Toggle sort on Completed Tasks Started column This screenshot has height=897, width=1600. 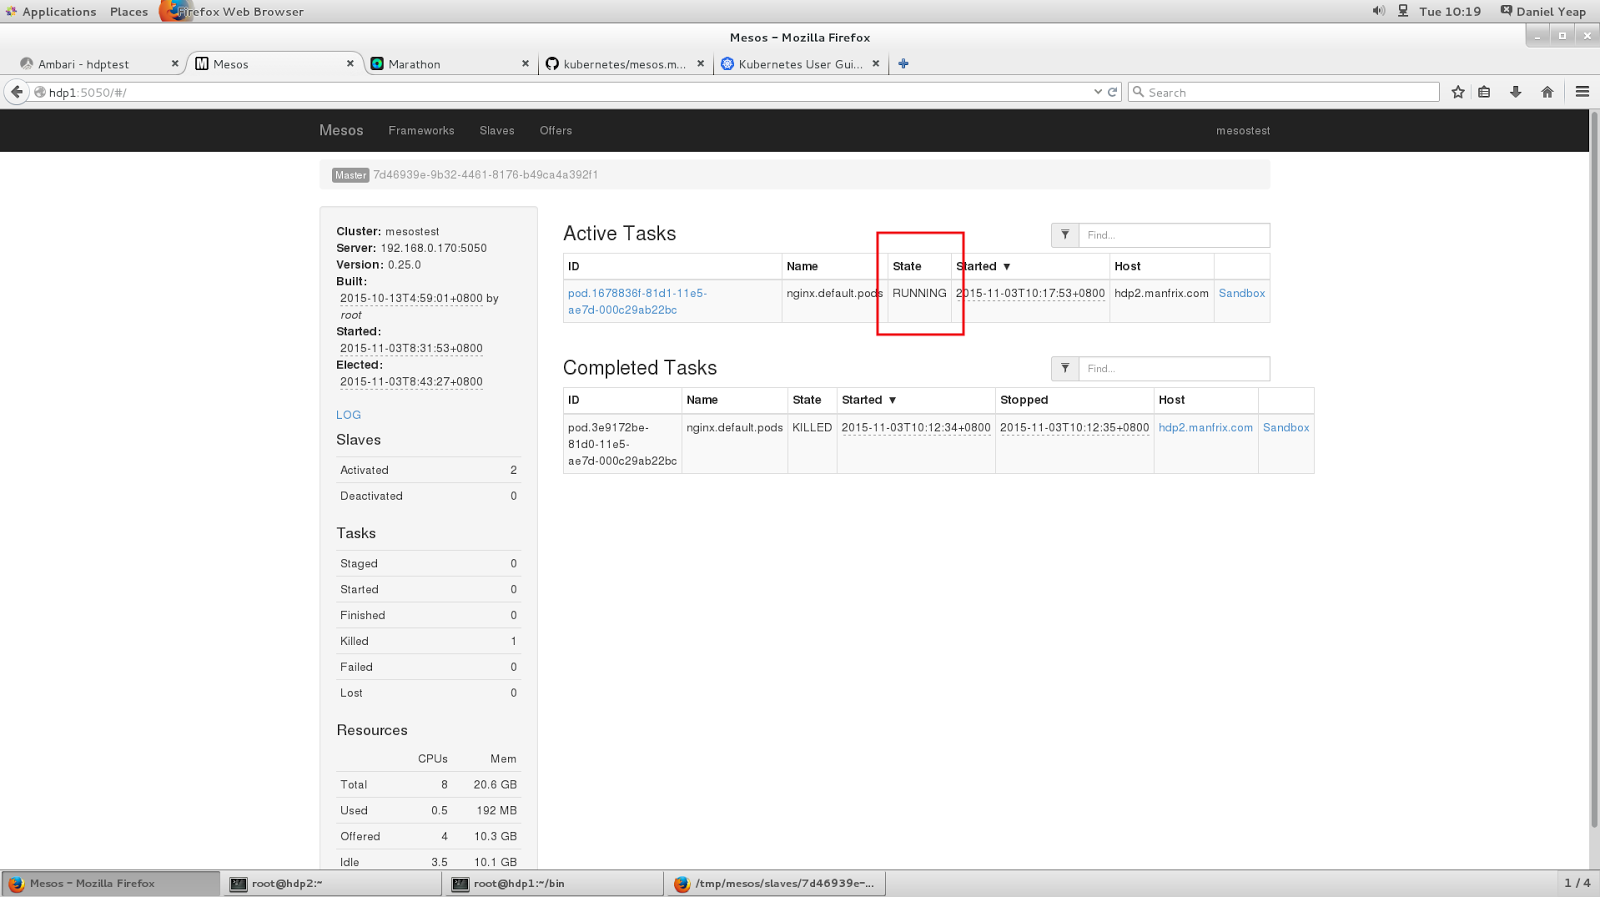pyautogui.click(x=869, y=400)
